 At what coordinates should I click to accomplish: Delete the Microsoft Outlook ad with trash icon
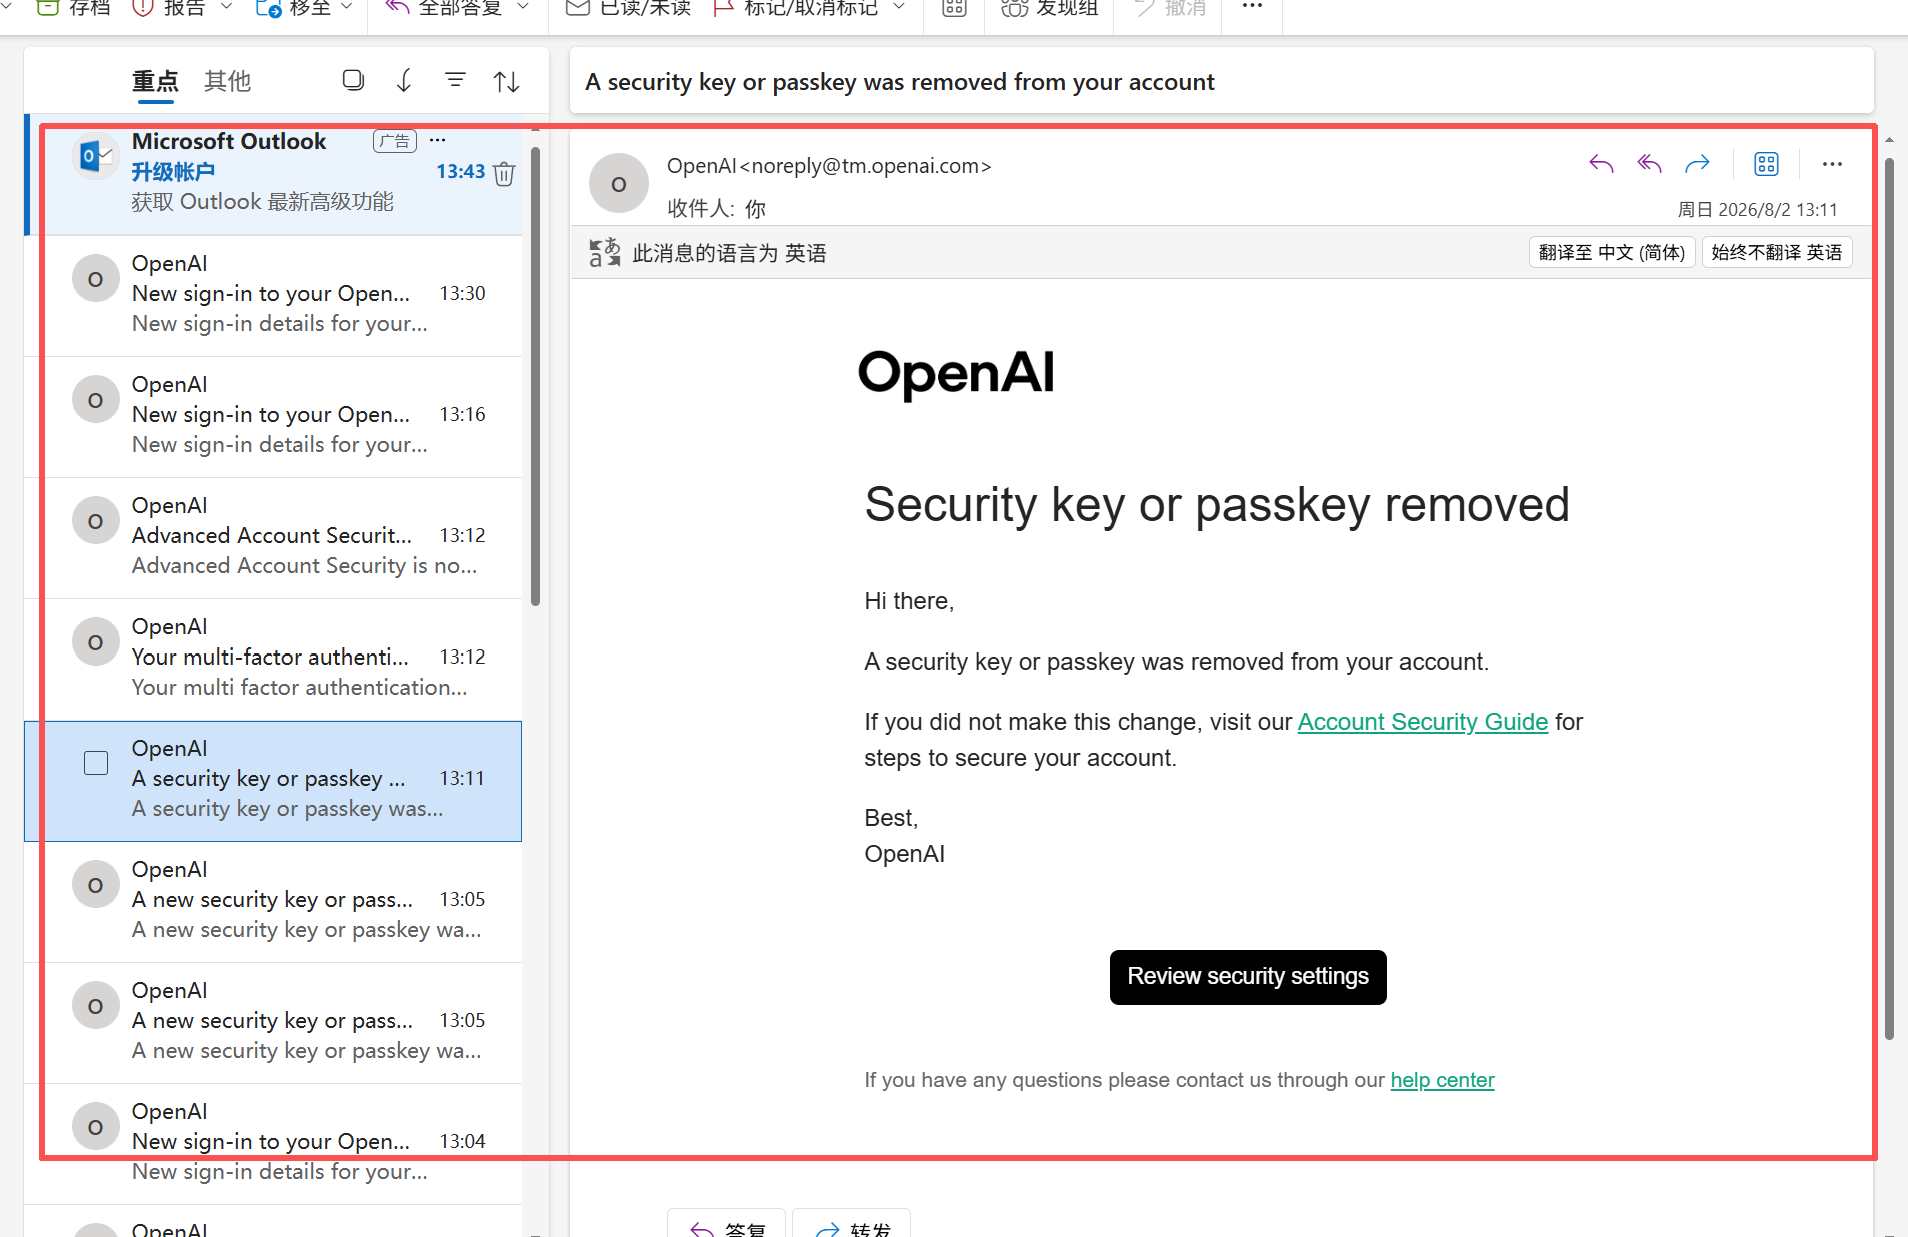pos(504,173)
